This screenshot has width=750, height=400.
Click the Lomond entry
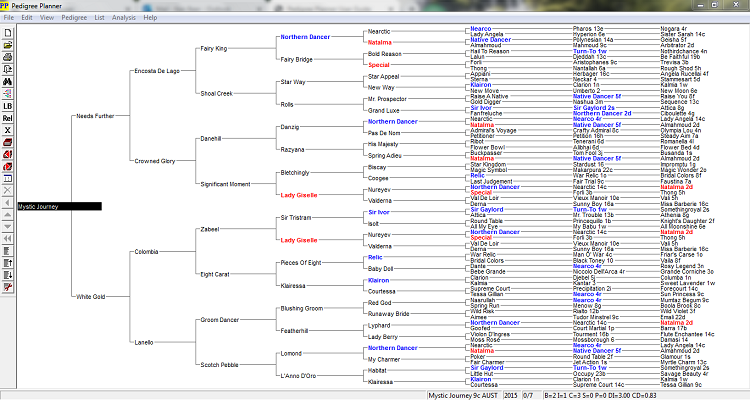pos(291,354)
